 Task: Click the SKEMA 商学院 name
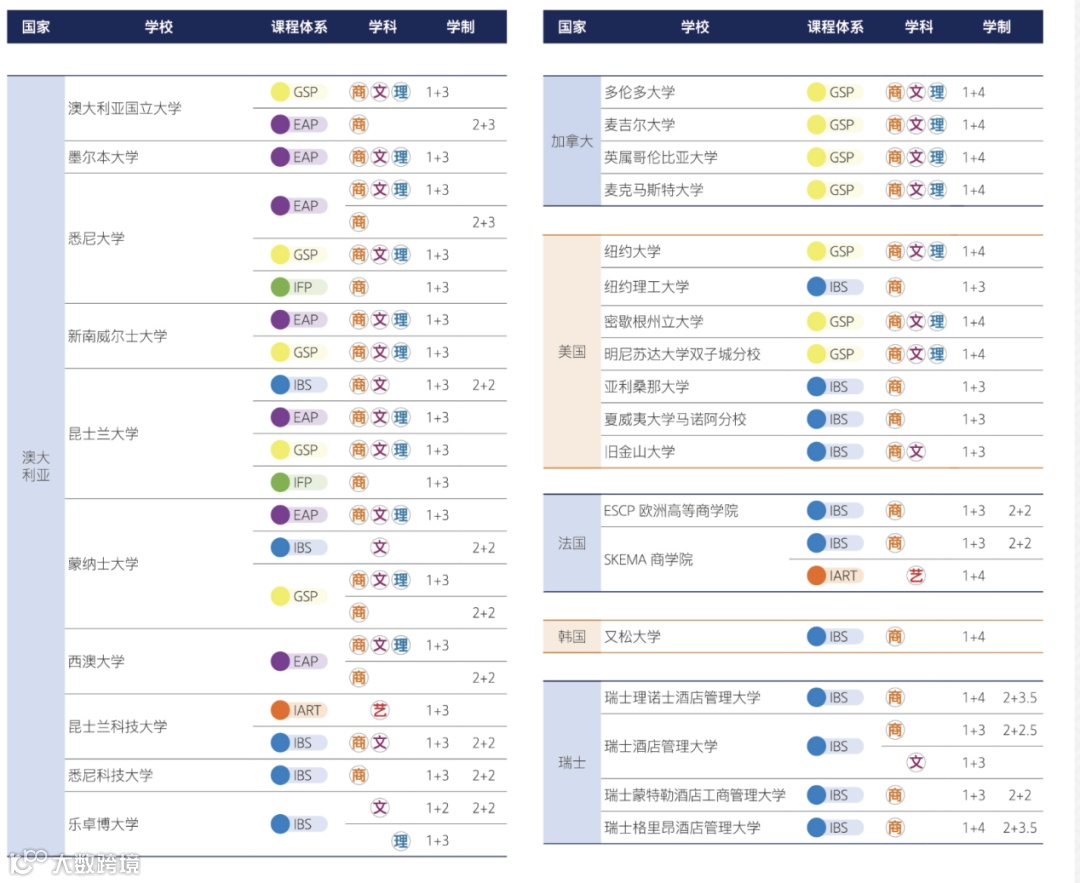(648, 559)
